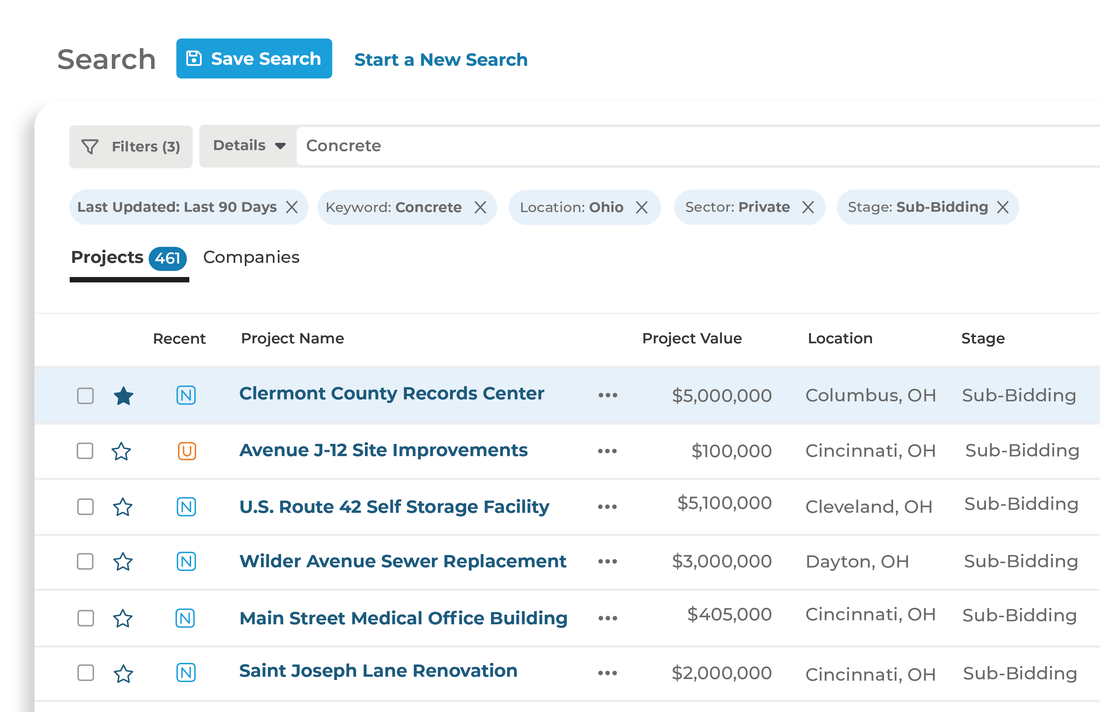1100x712 pixels.
Task: Start a New Search link
Action: pyautogui.click(x=441, y=60)
